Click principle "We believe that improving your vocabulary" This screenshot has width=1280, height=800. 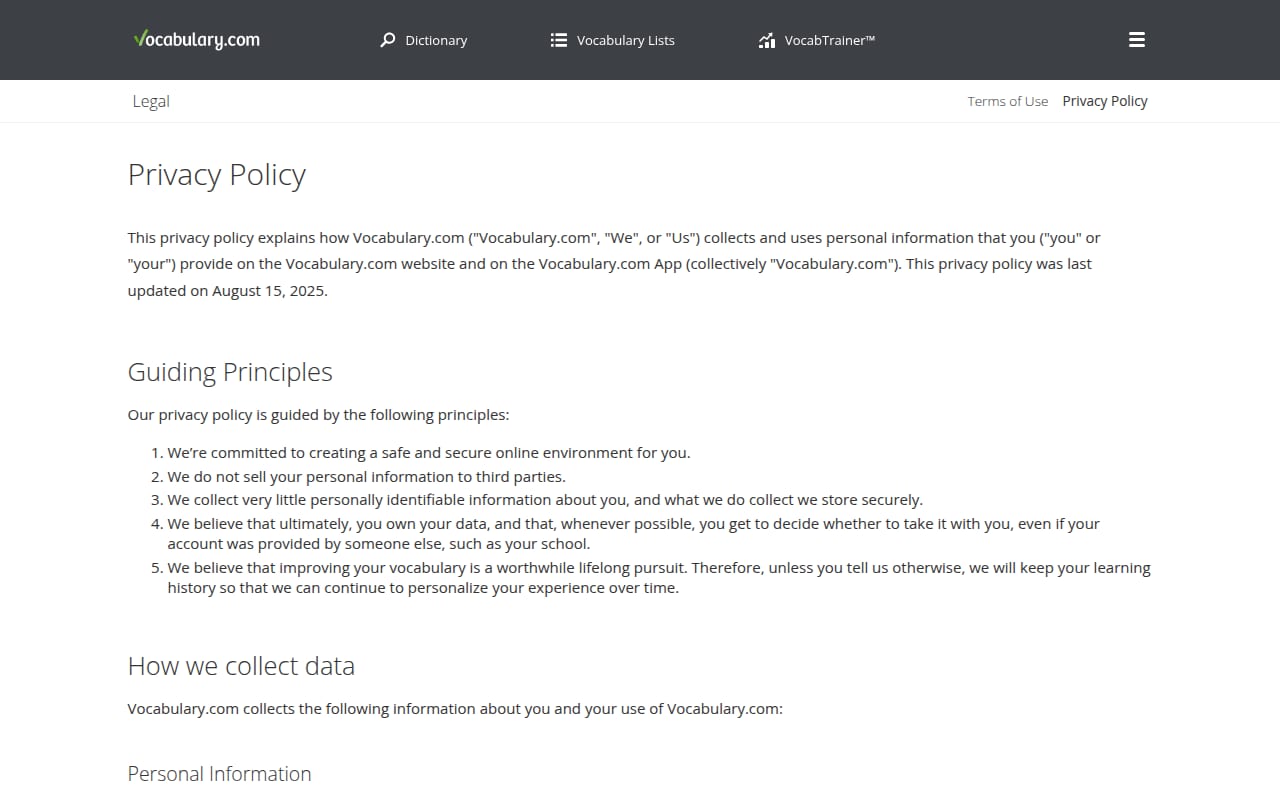659,578
